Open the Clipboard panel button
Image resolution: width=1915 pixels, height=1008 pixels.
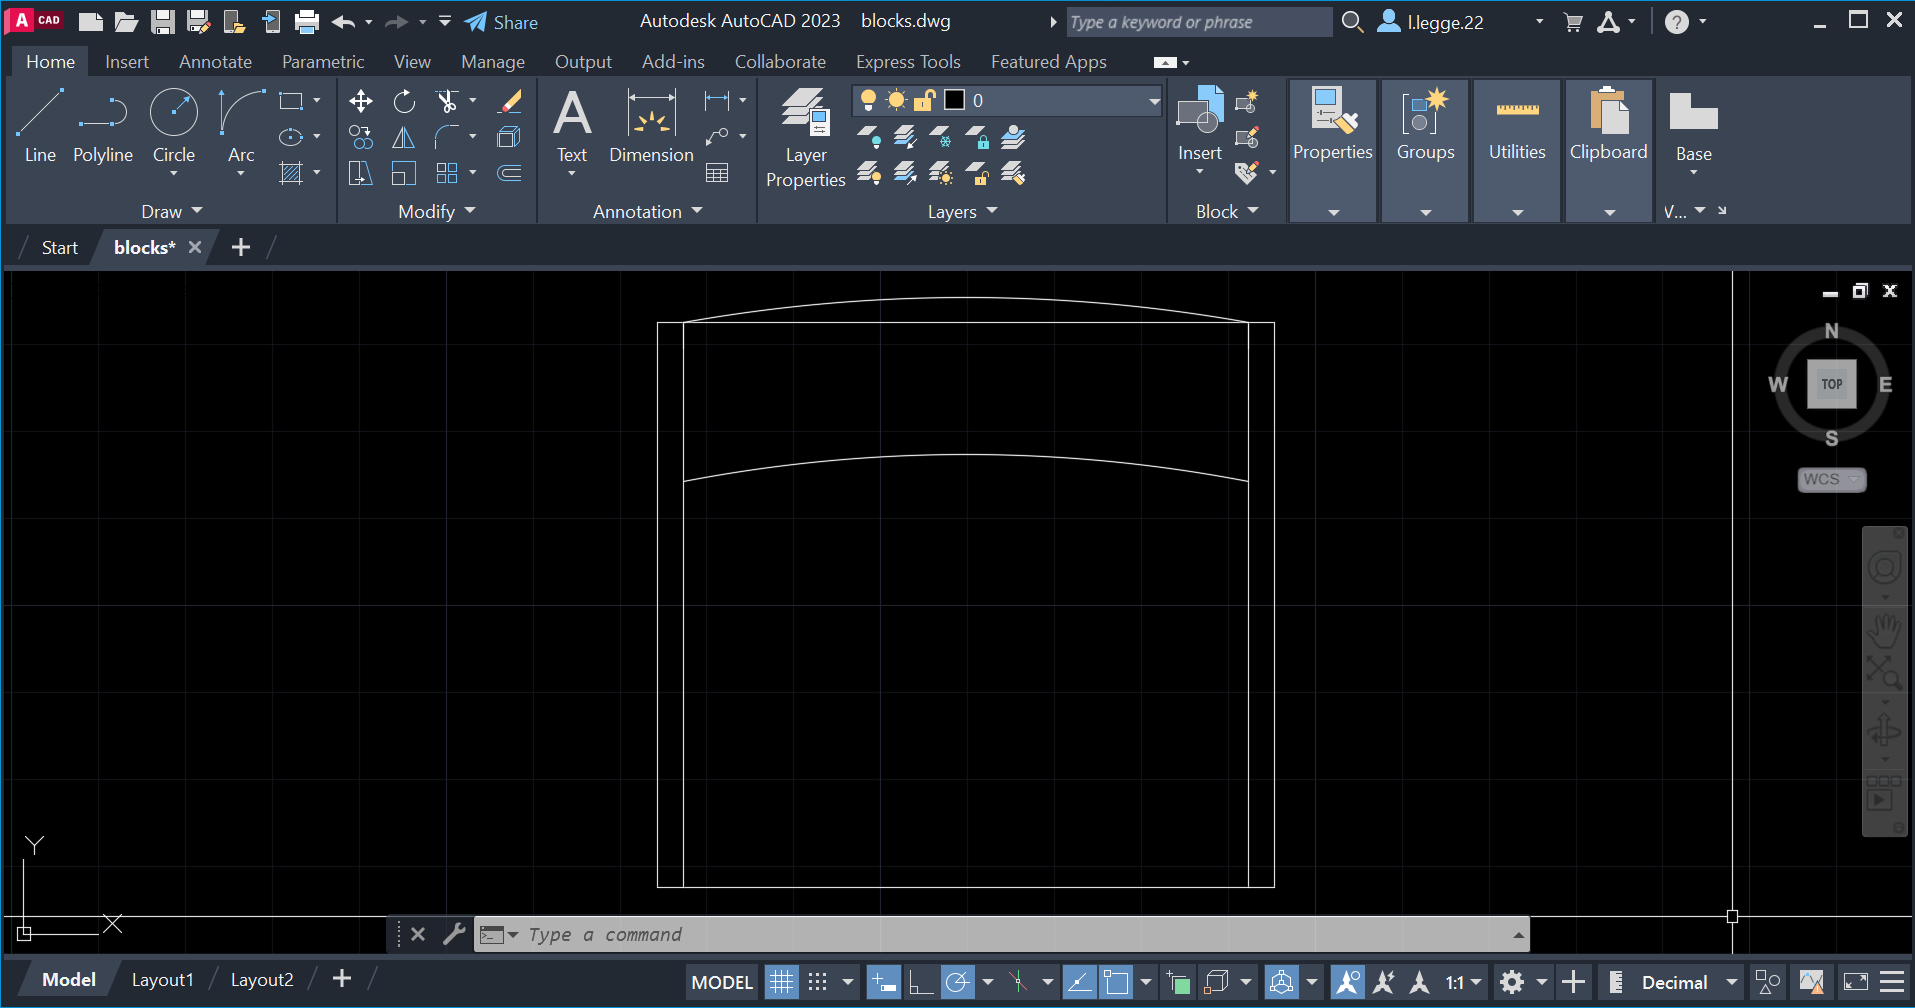(x=1609, y=150)
